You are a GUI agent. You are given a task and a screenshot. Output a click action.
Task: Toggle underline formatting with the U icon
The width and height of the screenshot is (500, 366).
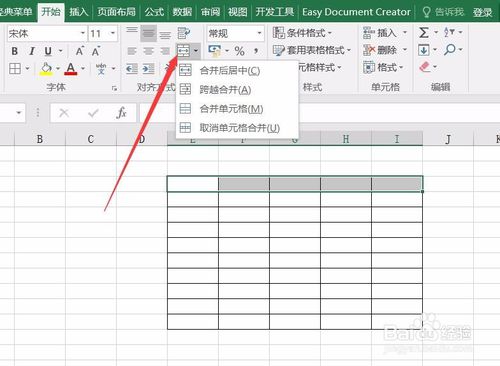pyautogui.click(x=48, y=51)
